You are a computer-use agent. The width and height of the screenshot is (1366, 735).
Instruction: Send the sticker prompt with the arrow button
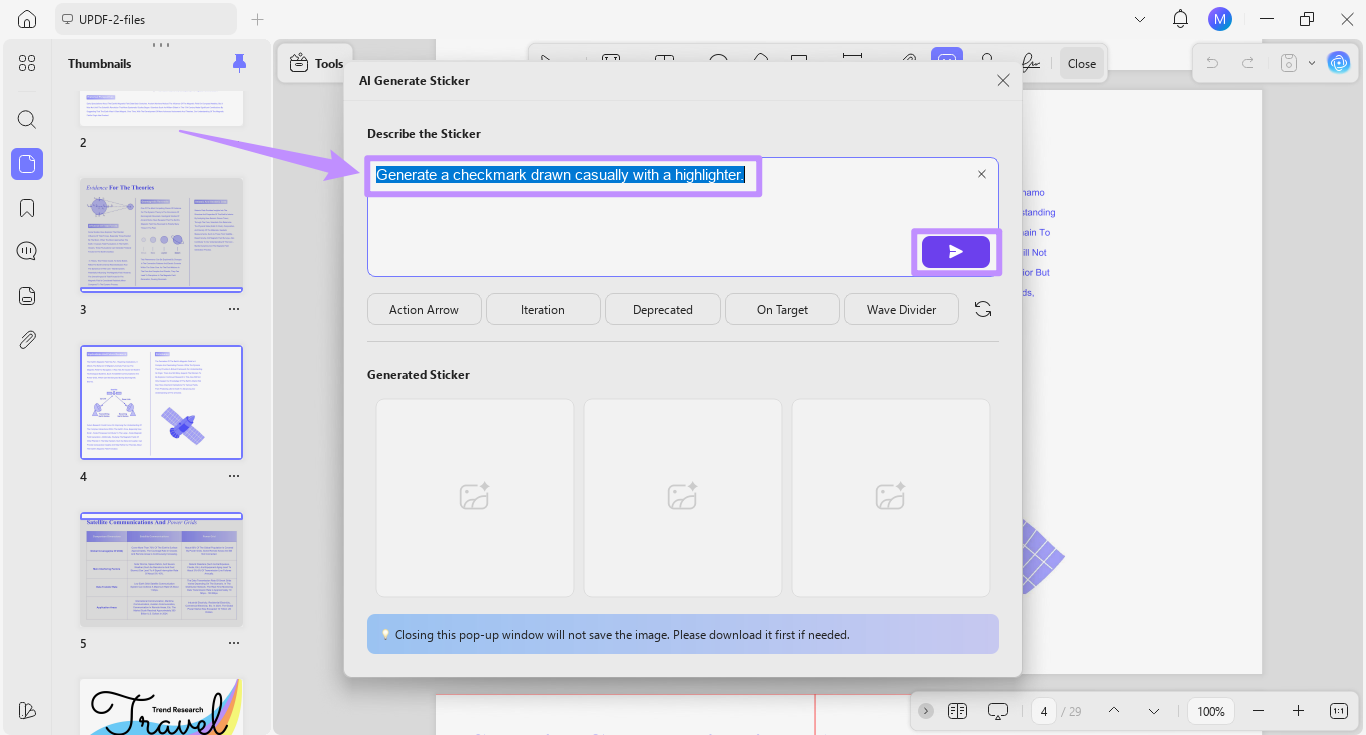pos(955,251)
